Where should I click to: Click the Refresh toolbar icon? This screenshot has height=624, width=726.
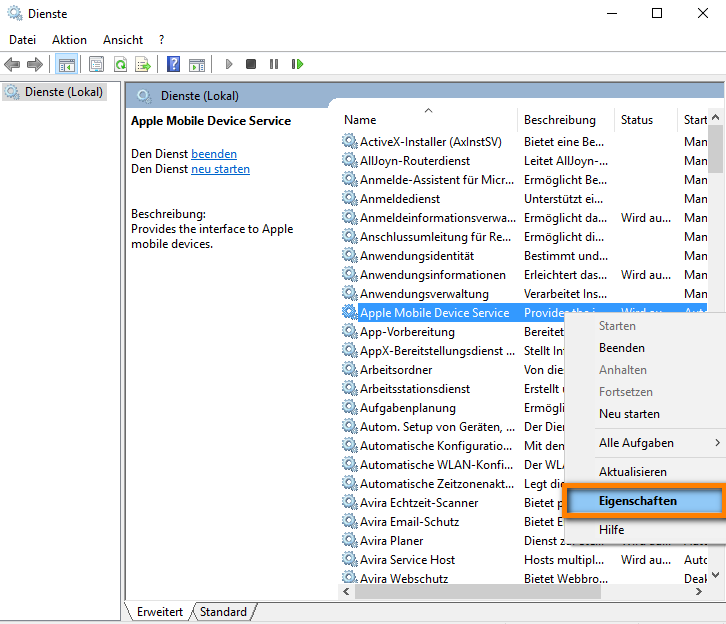[120, 64]
